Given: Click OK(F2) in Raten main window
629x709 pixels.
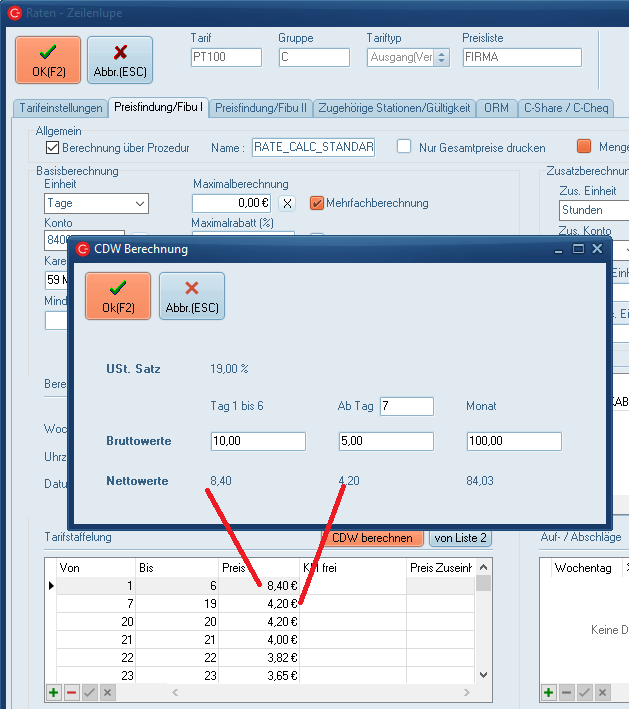Looking at the screenshot, I should tap(48, 59).
